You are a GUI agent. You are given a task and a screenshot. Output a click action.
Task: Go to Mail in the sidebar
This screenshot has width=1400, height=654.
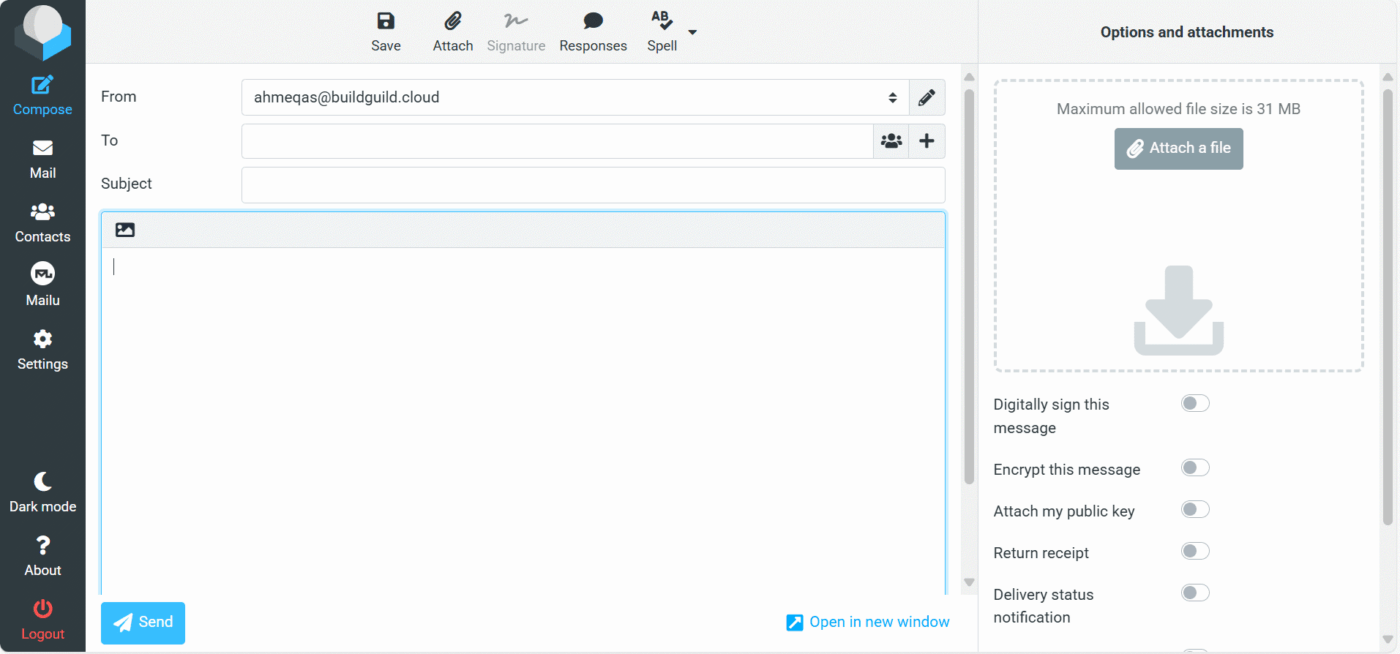point(42,158)
